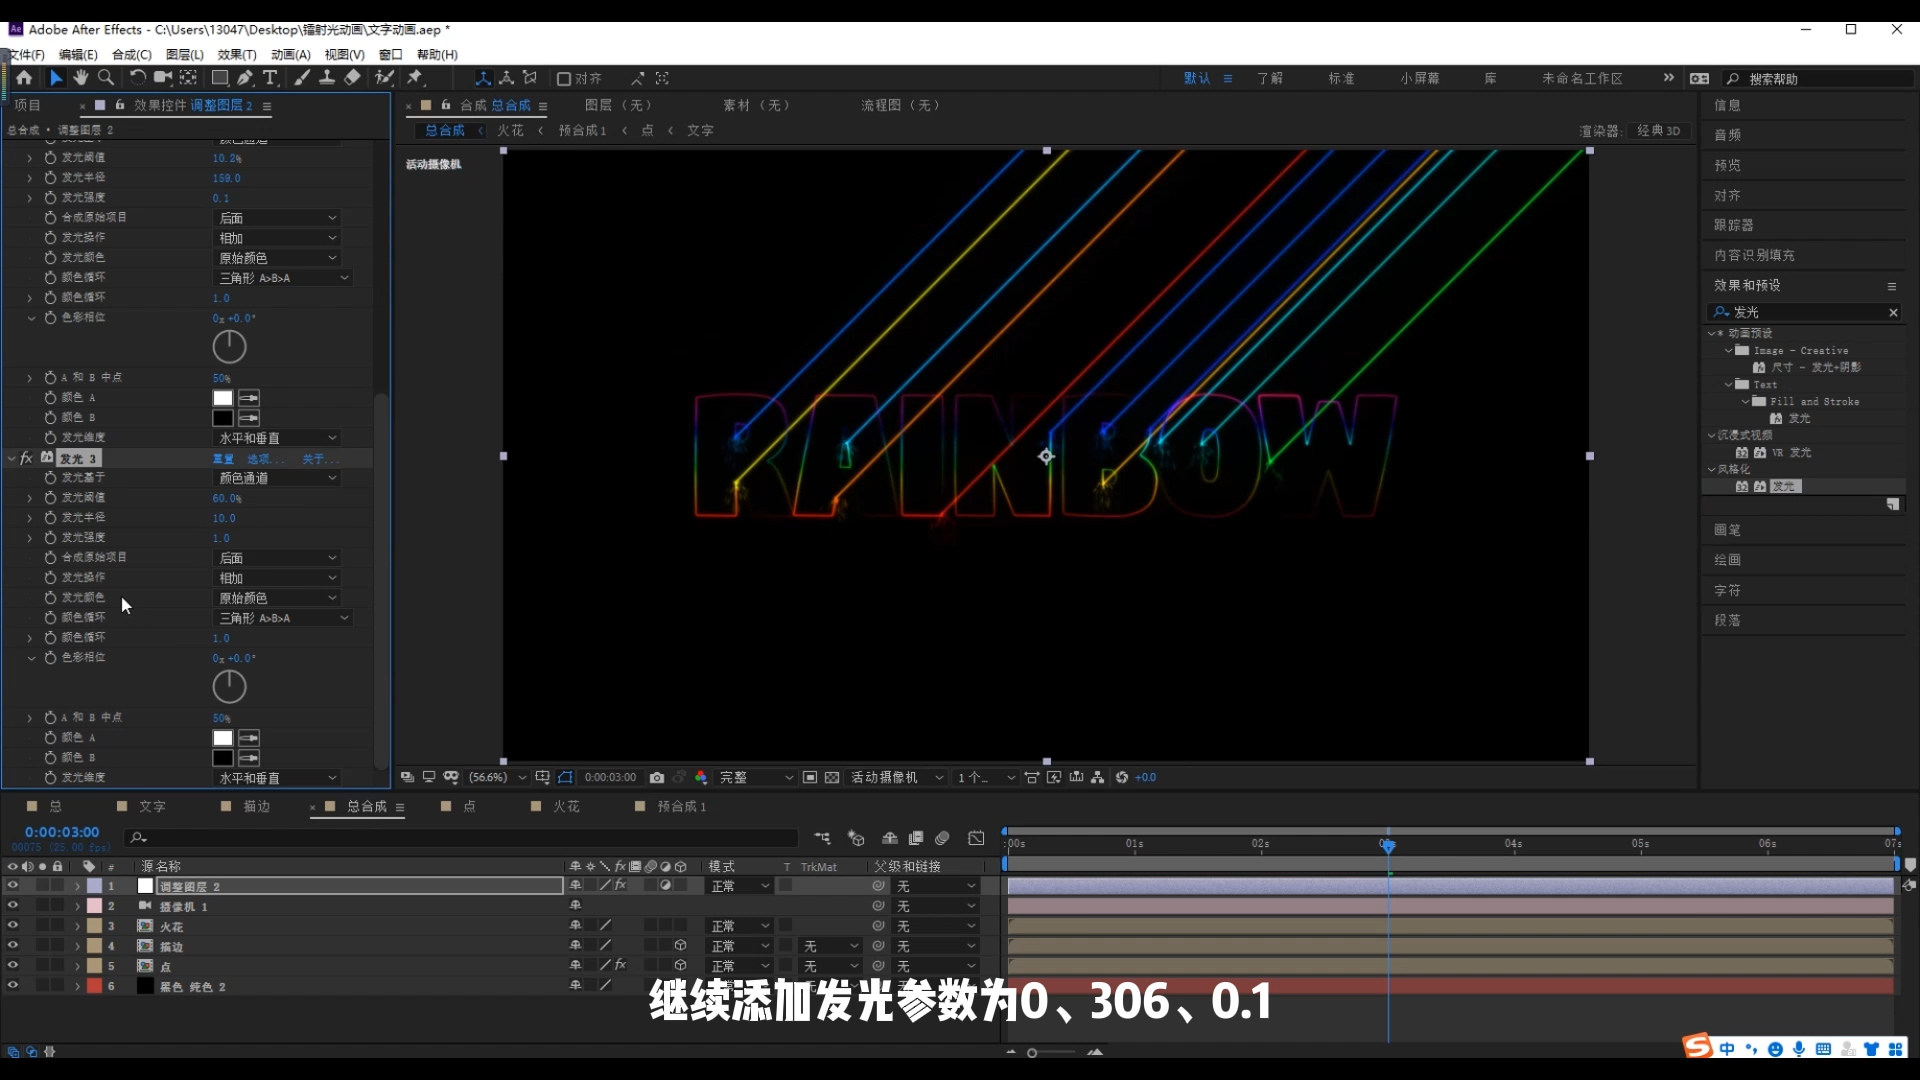Toggle transparency grid in composition panel

(833, 777)
